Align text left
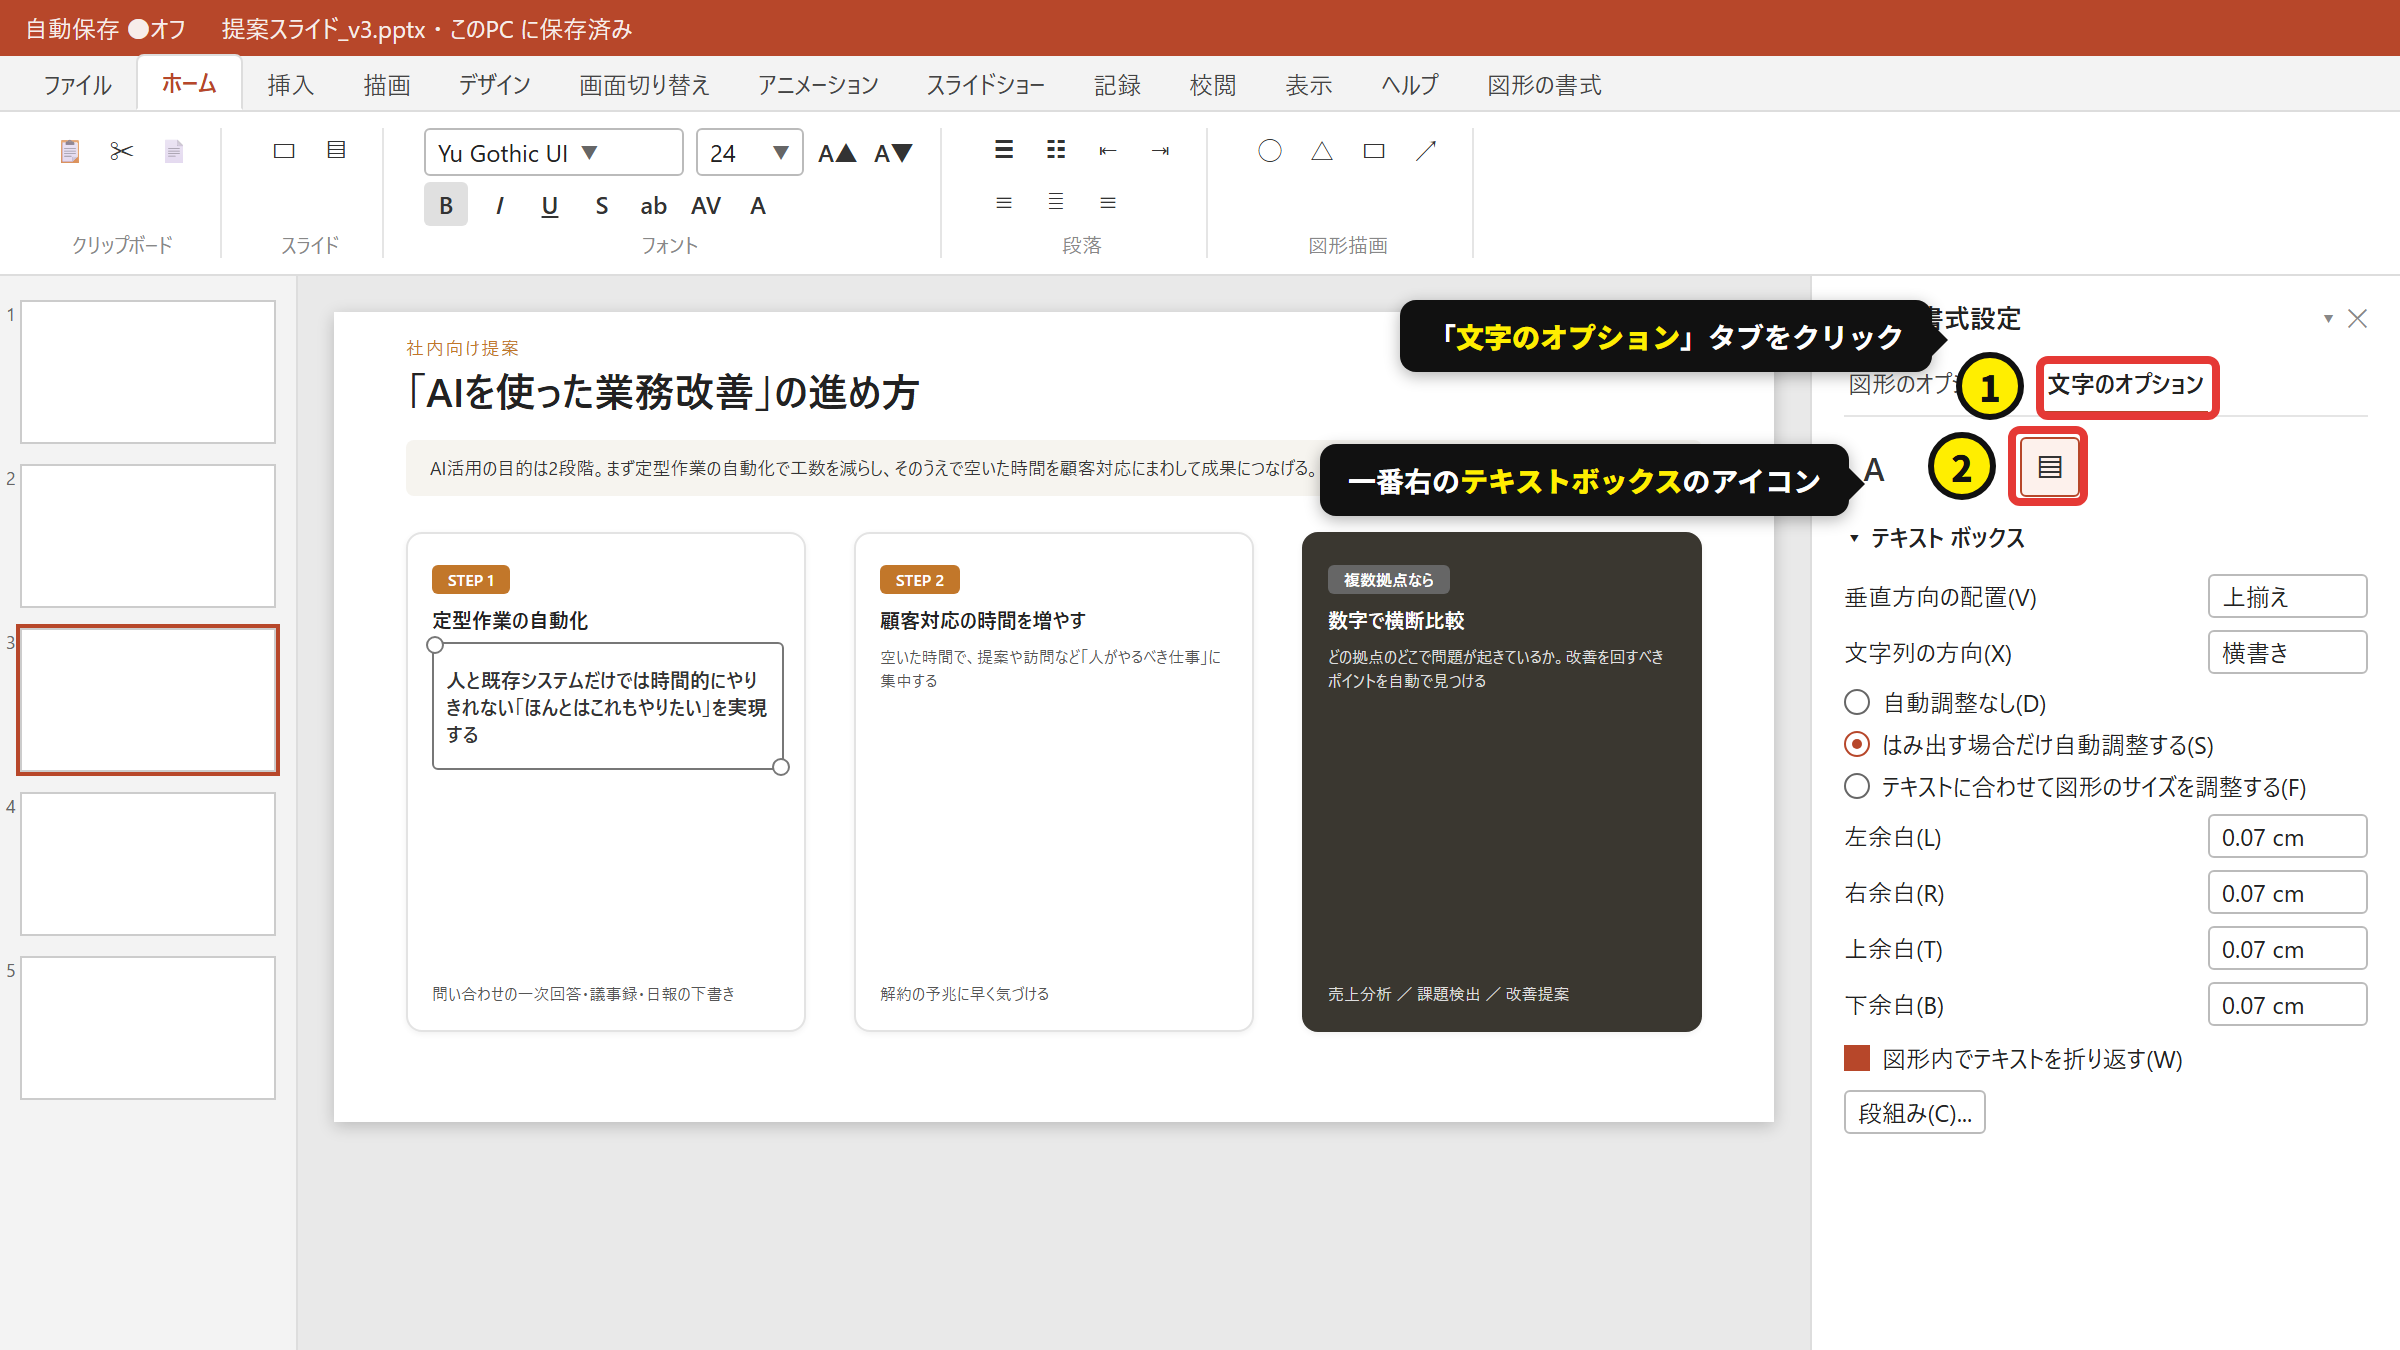Image resolution: width=2400 pixels, height=1350 pixels. click(x=1004, y=203)
